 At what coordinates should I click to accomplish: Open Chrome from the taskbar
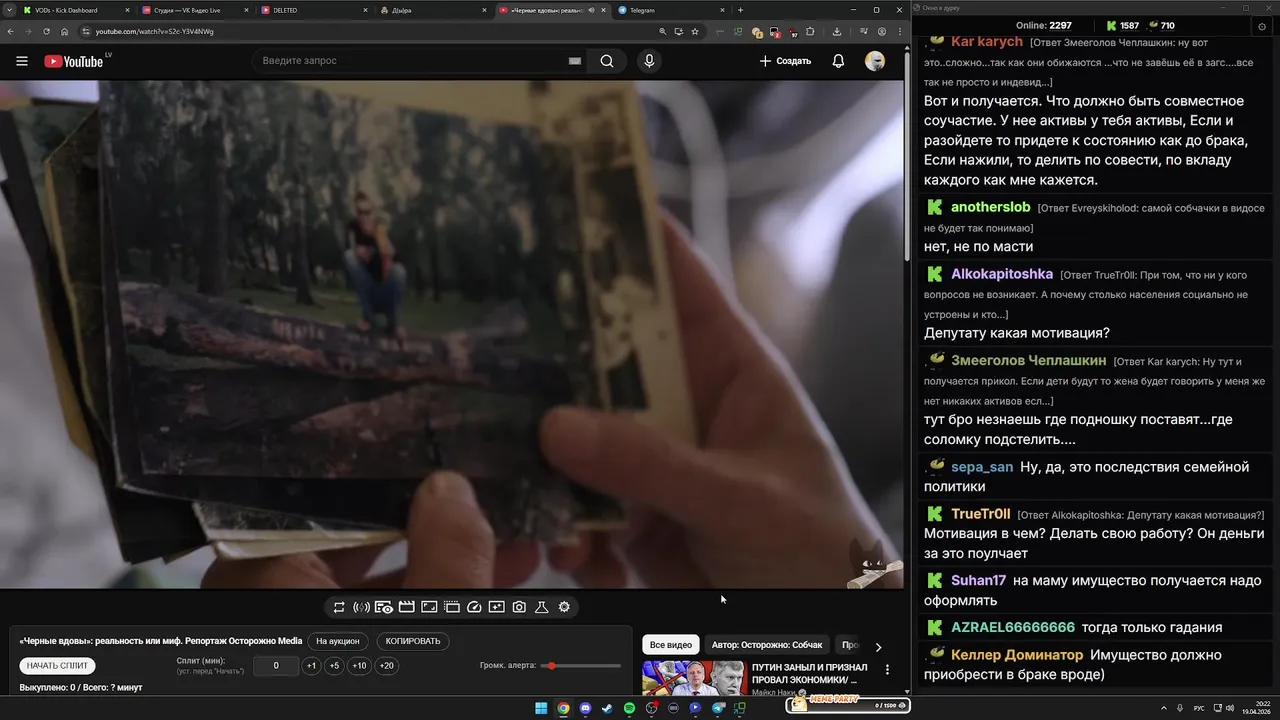pos(563,708)
